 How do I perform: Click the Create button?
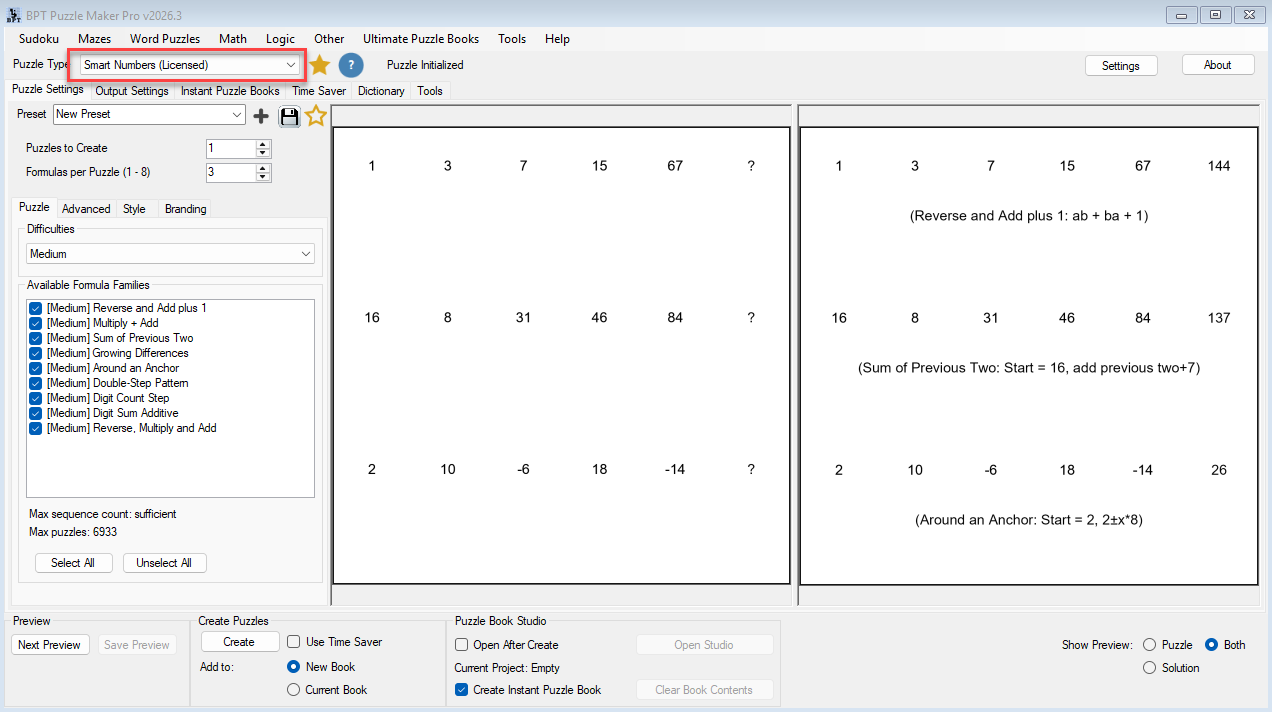click(239, 642)
